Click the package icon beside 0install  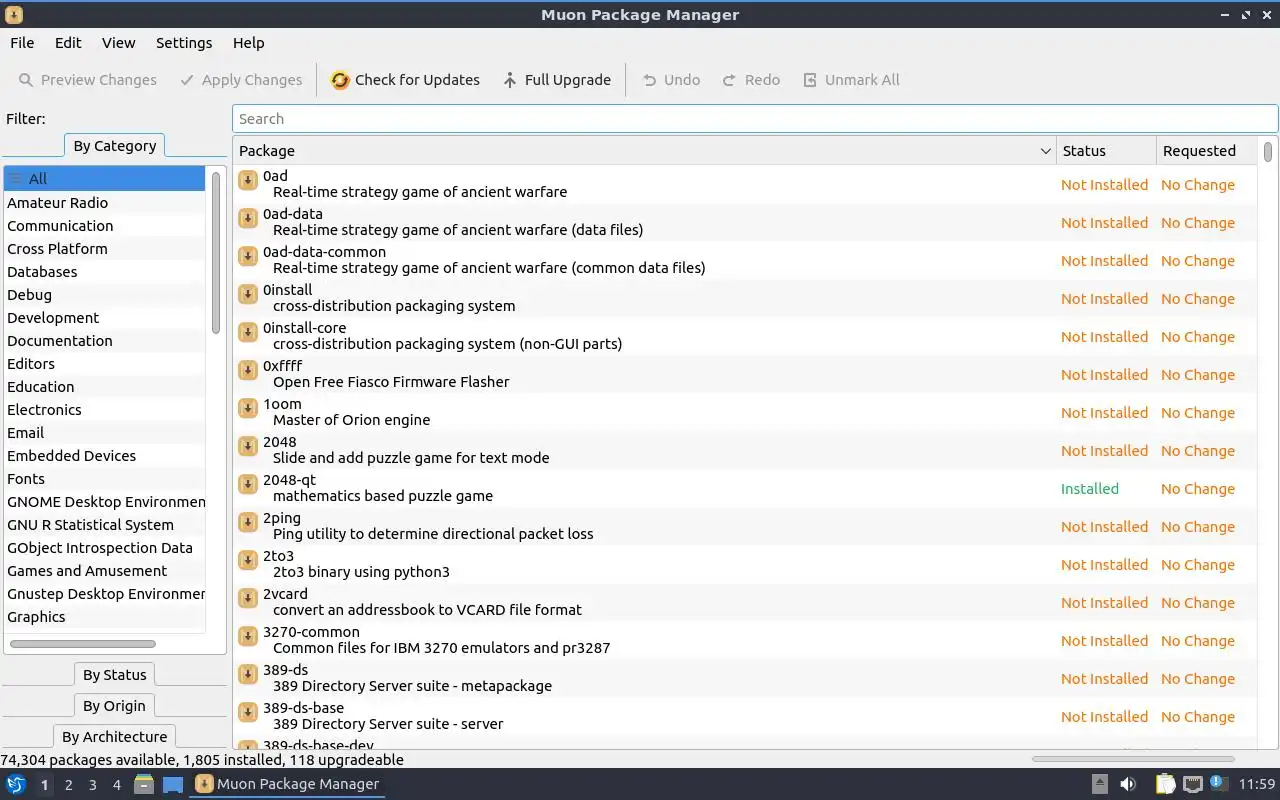tap(248, 294)
